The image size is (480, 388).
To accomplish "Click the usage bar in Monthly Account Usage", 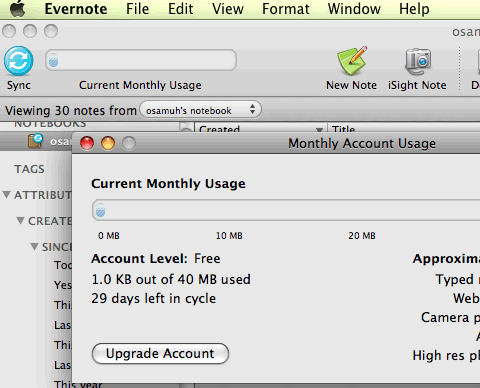I will click(286, 210).
